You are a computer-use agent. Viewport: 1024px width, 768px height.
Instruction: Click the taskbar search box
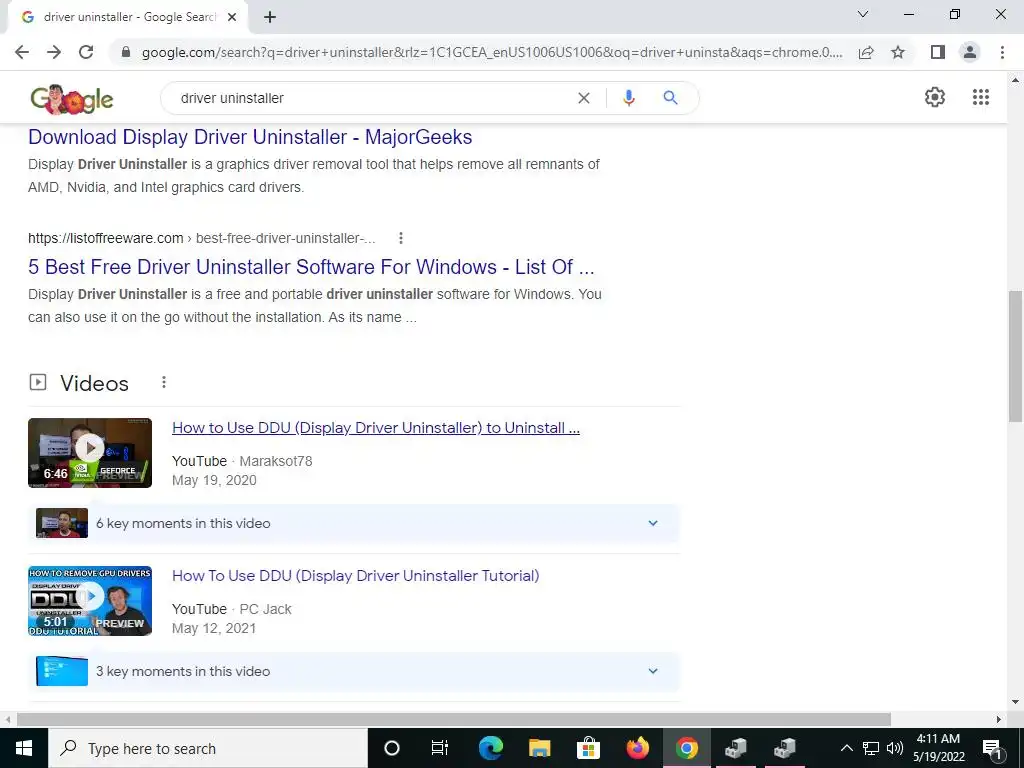[208, 748]
